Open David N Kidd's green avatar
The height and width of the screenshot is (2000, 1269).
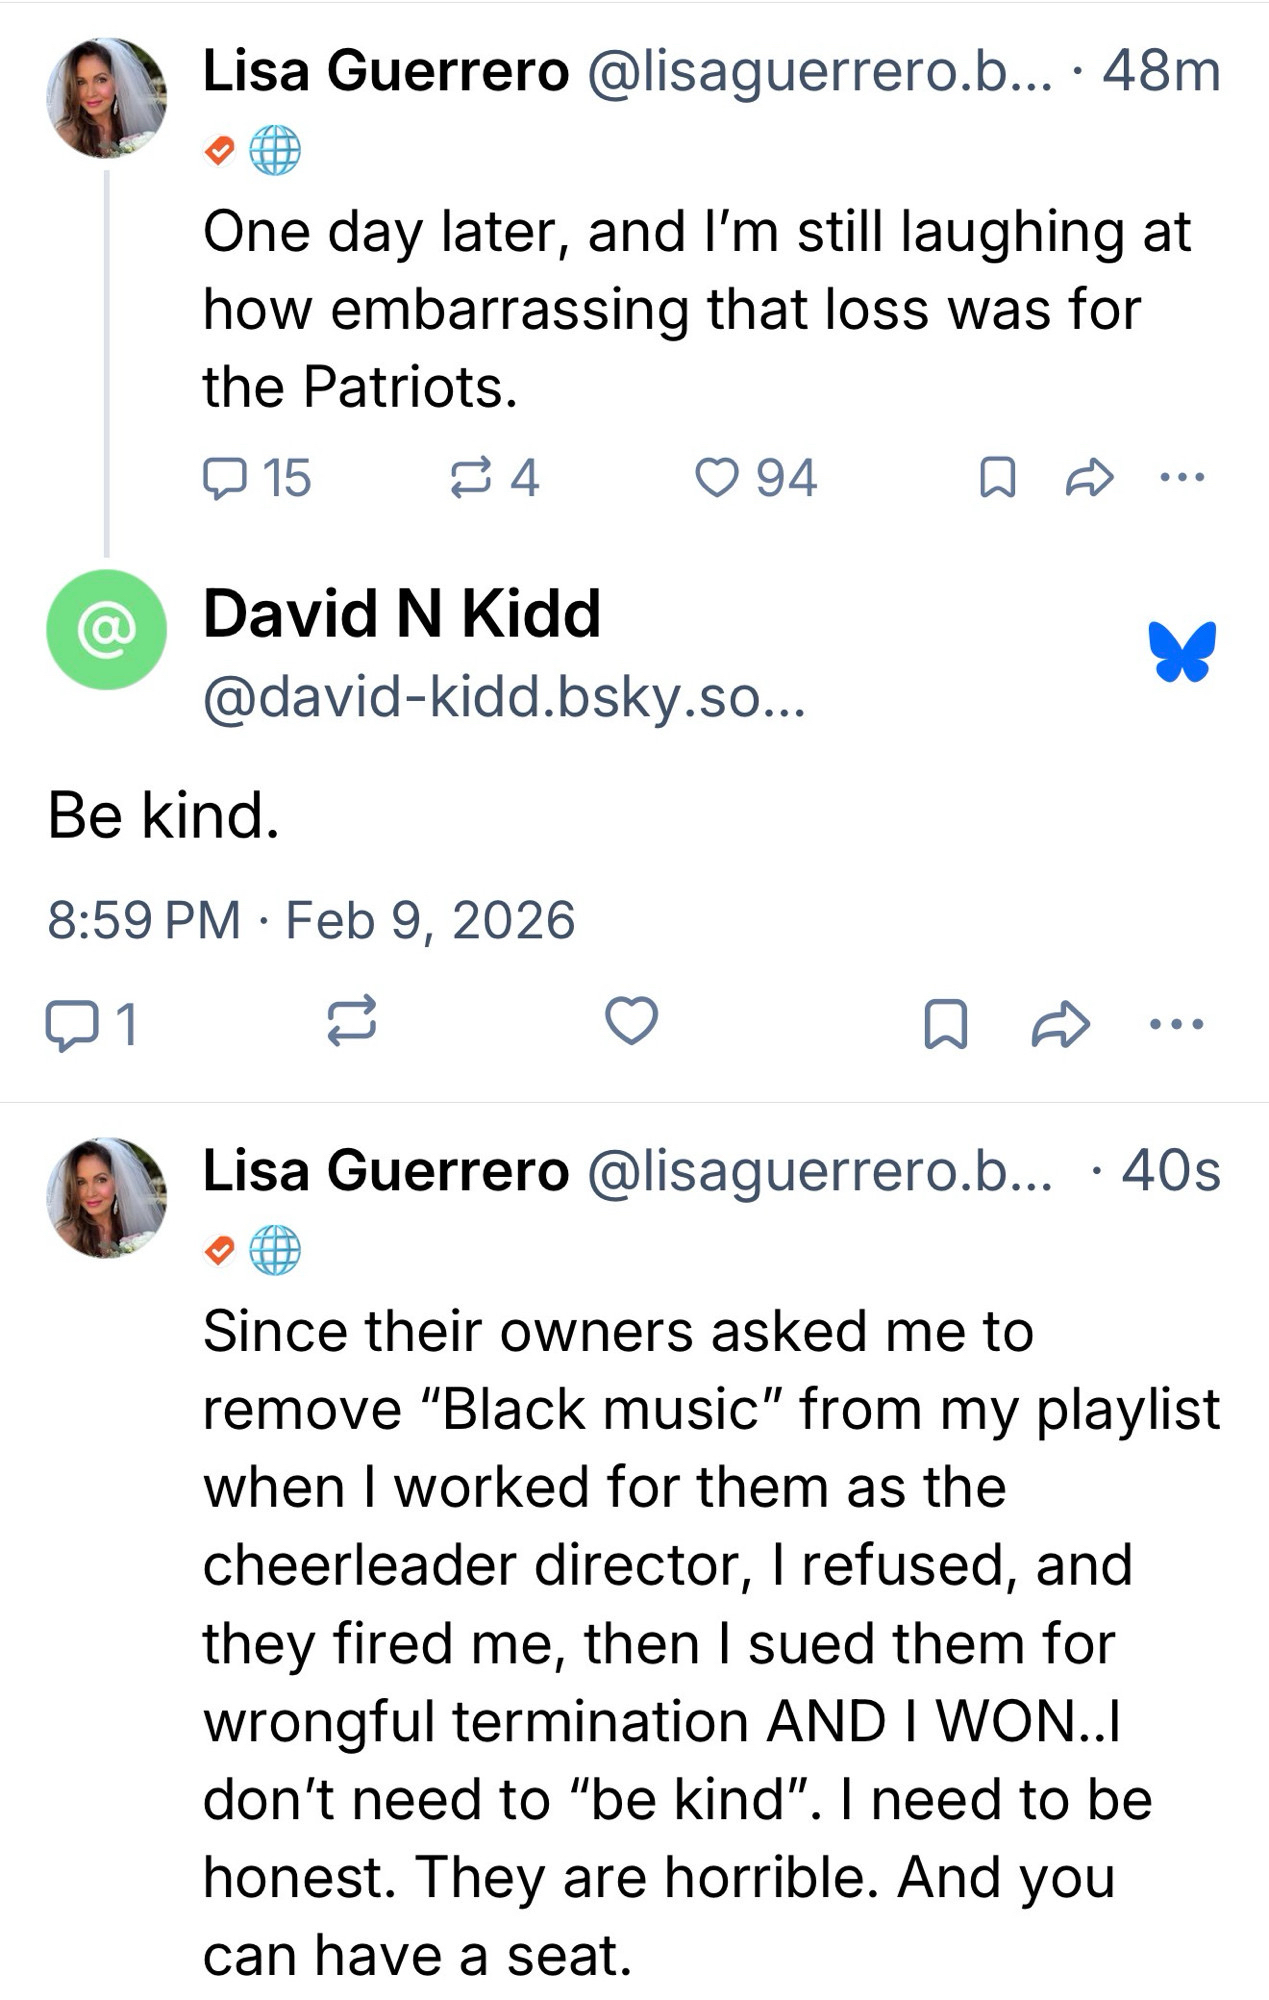(x=106, y=629)
